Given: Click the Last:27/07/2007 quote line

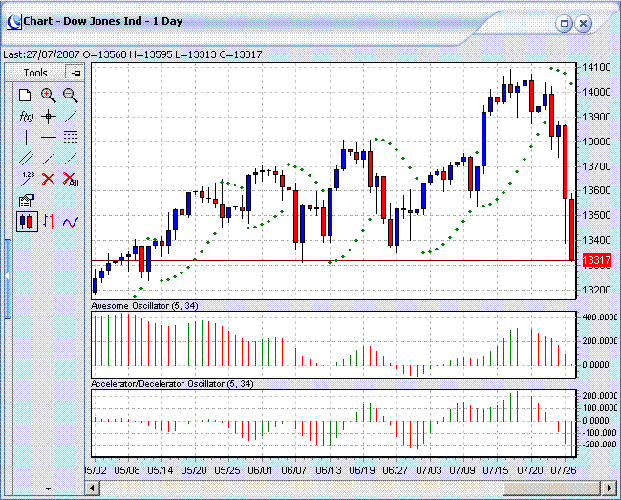Looking at the screenshot, I should [133, 54].
